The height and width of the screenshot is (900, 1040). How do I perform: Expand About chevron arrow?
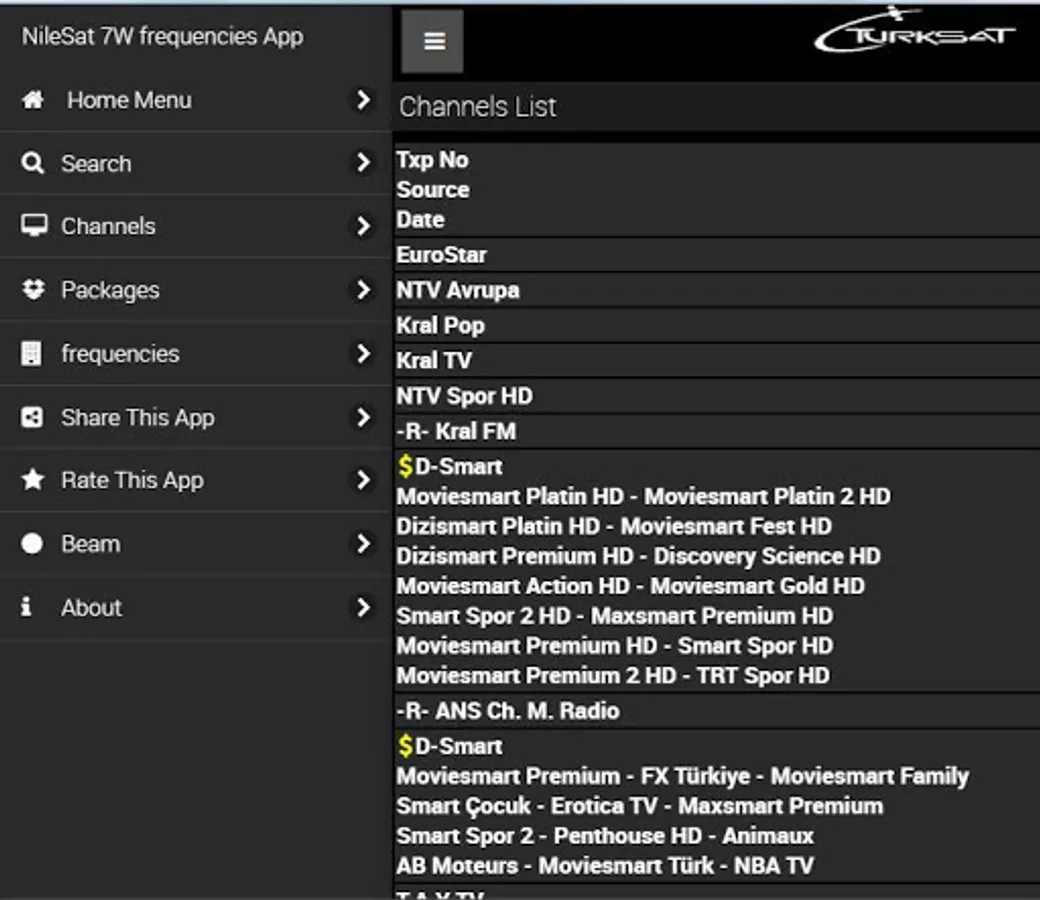click(363, 607)
